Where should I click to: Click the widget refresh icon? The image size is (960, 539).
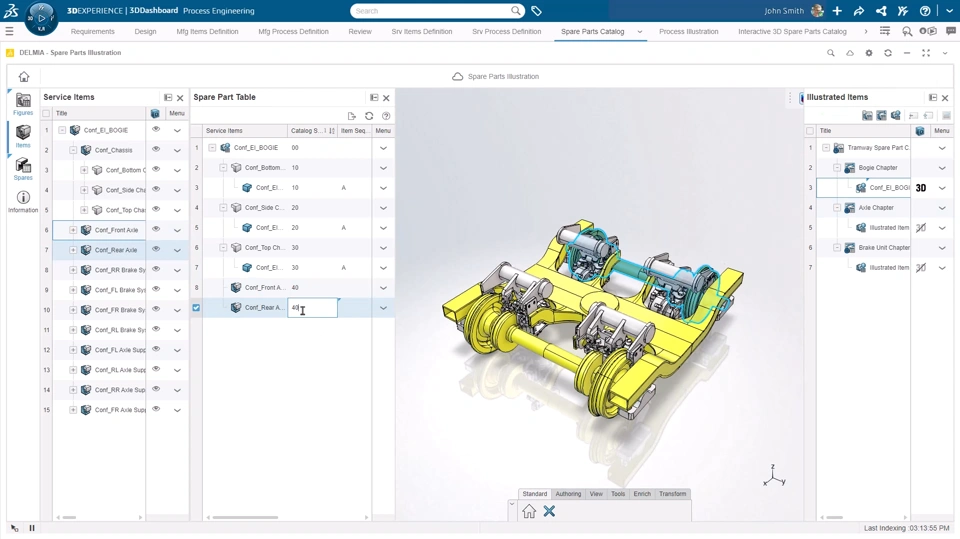(888, 53)
